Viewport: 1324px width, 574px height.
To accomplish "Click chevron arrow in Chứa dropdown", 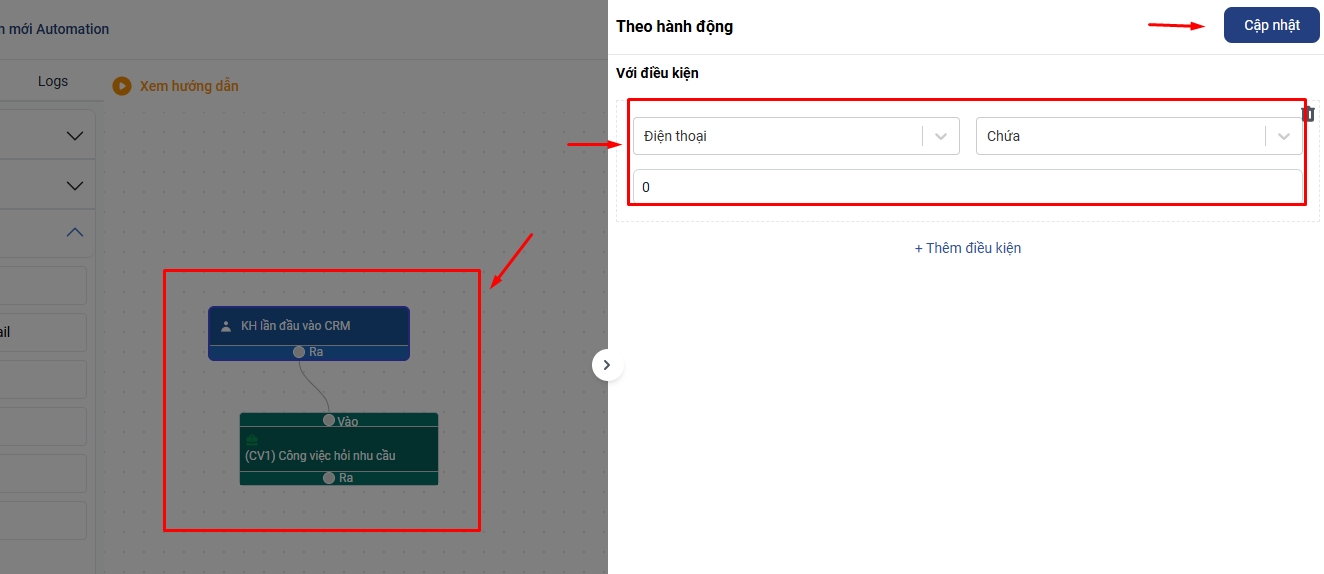I will pyautogui.click(x=1284, y=136).
